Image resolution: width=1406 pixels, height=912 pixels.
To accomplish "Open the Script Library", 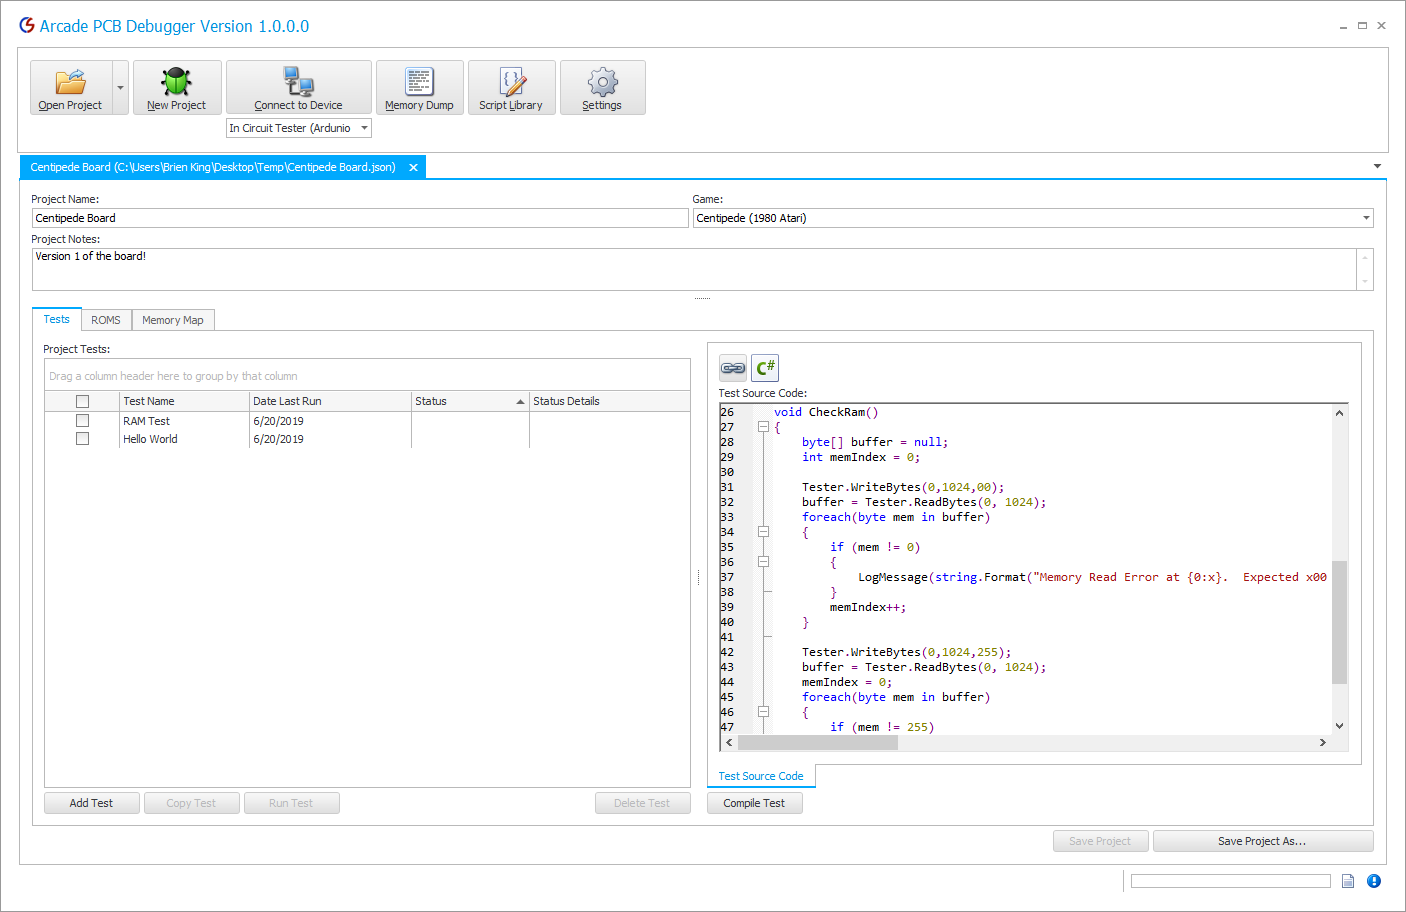I will (511, 82).
